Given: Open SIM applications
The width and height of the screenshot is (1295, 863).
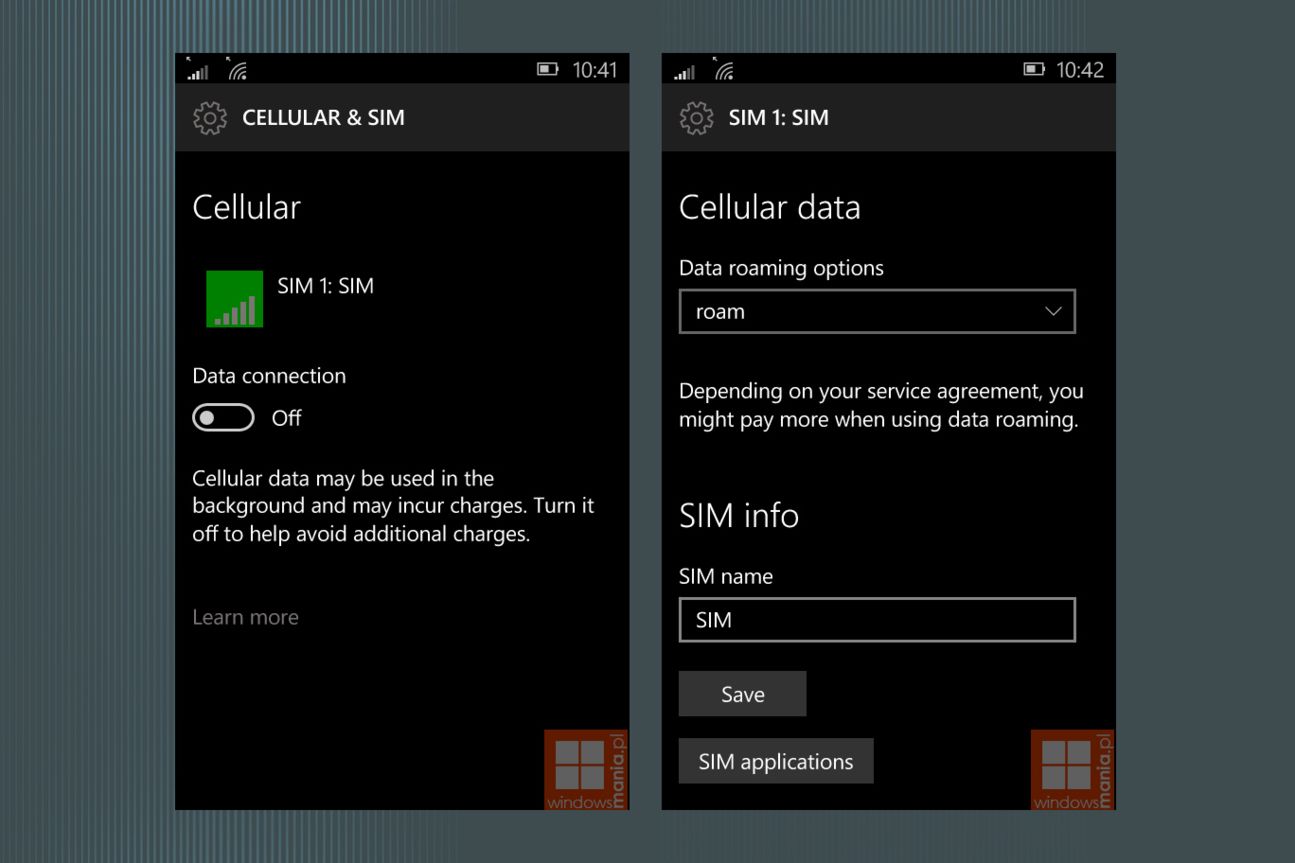Looking at the screenshot, I should 775,761.
